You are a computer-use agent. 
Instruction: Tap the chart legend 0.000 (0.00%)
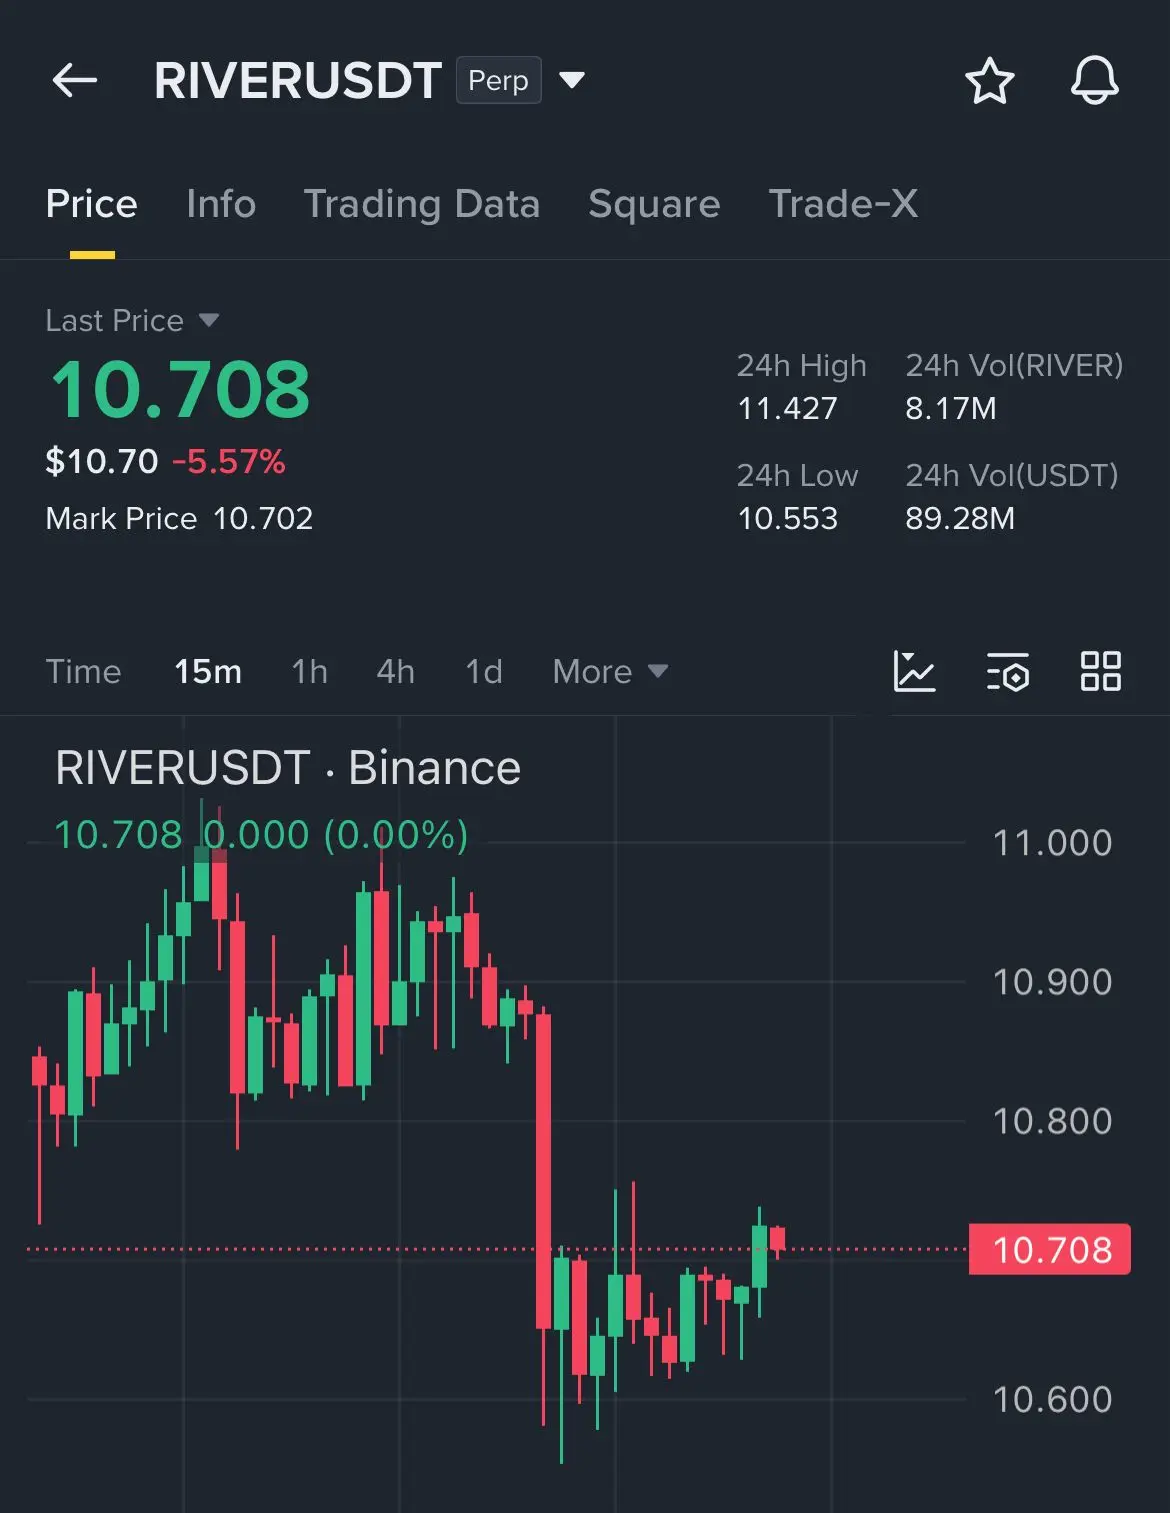pos(336,835)
